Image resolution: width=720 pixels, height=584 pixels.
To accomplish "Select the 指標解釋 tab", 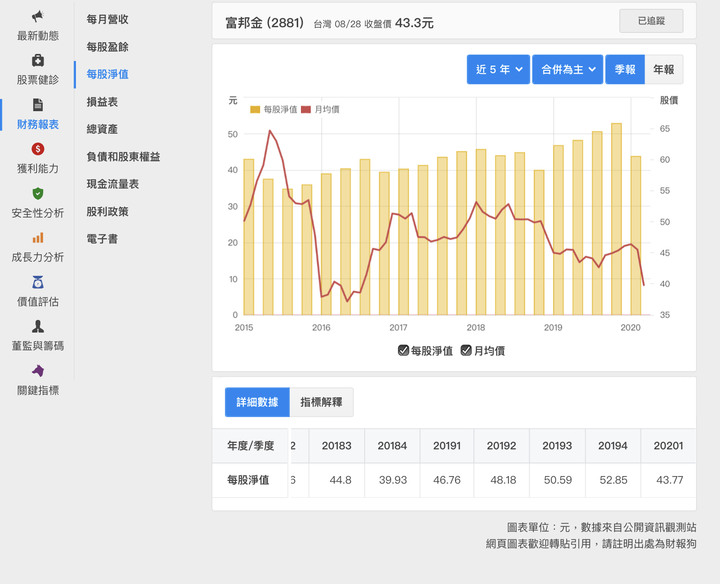I will 321,402.
